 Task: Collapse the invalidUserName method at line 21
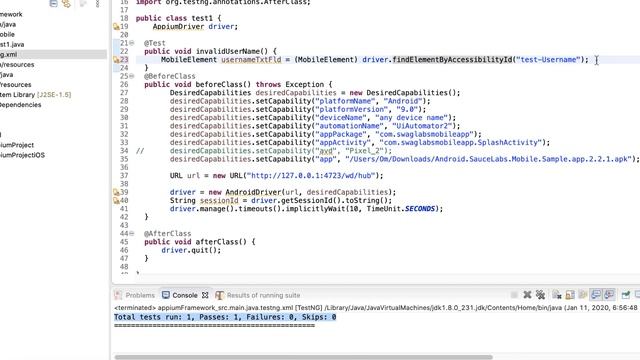click(x=132, y=43)
